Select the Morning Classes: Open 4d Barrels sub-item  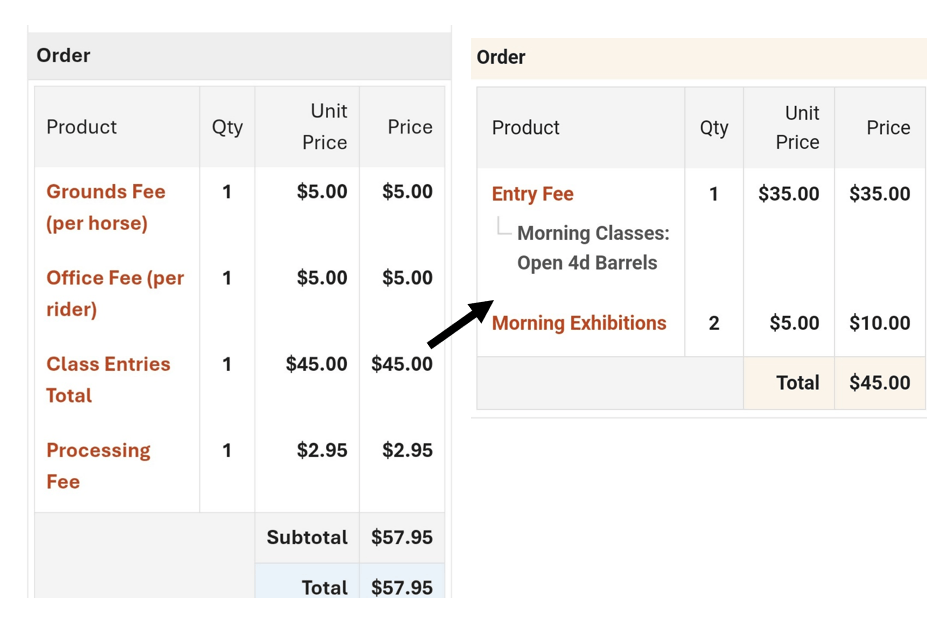pyautogui.click(x=592, y=248)
